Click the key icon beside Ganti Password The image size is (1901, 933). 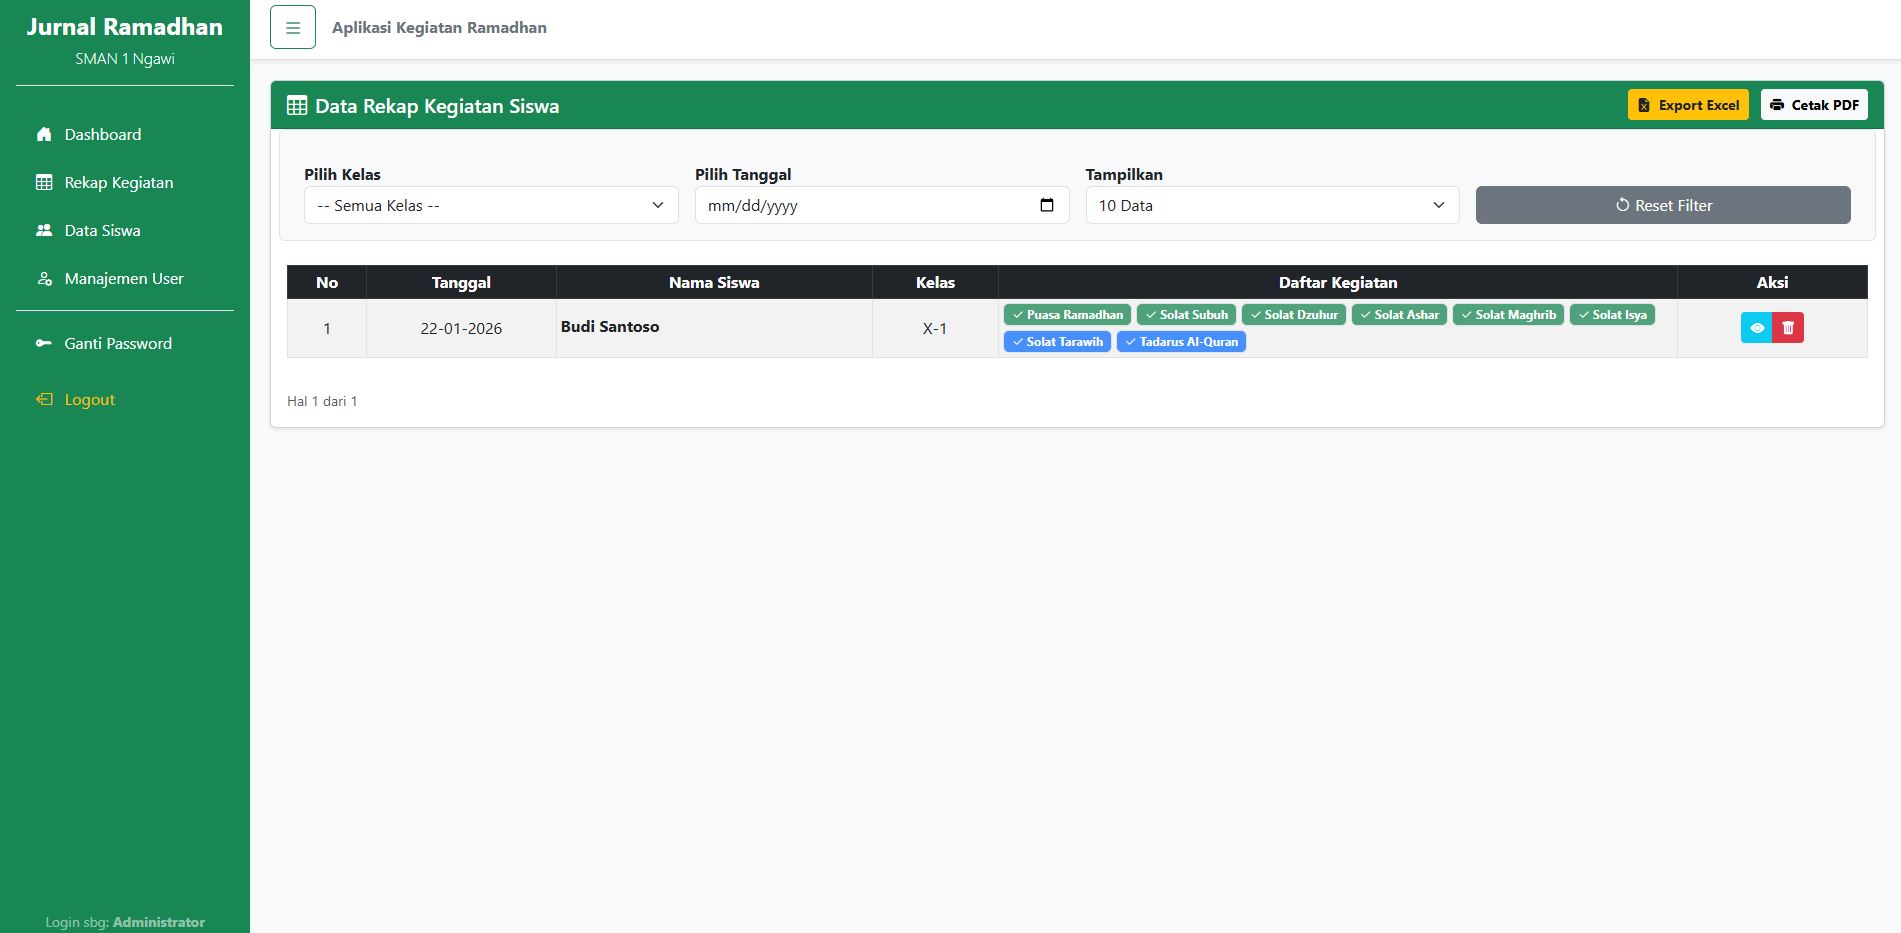[x=44, y=343]
